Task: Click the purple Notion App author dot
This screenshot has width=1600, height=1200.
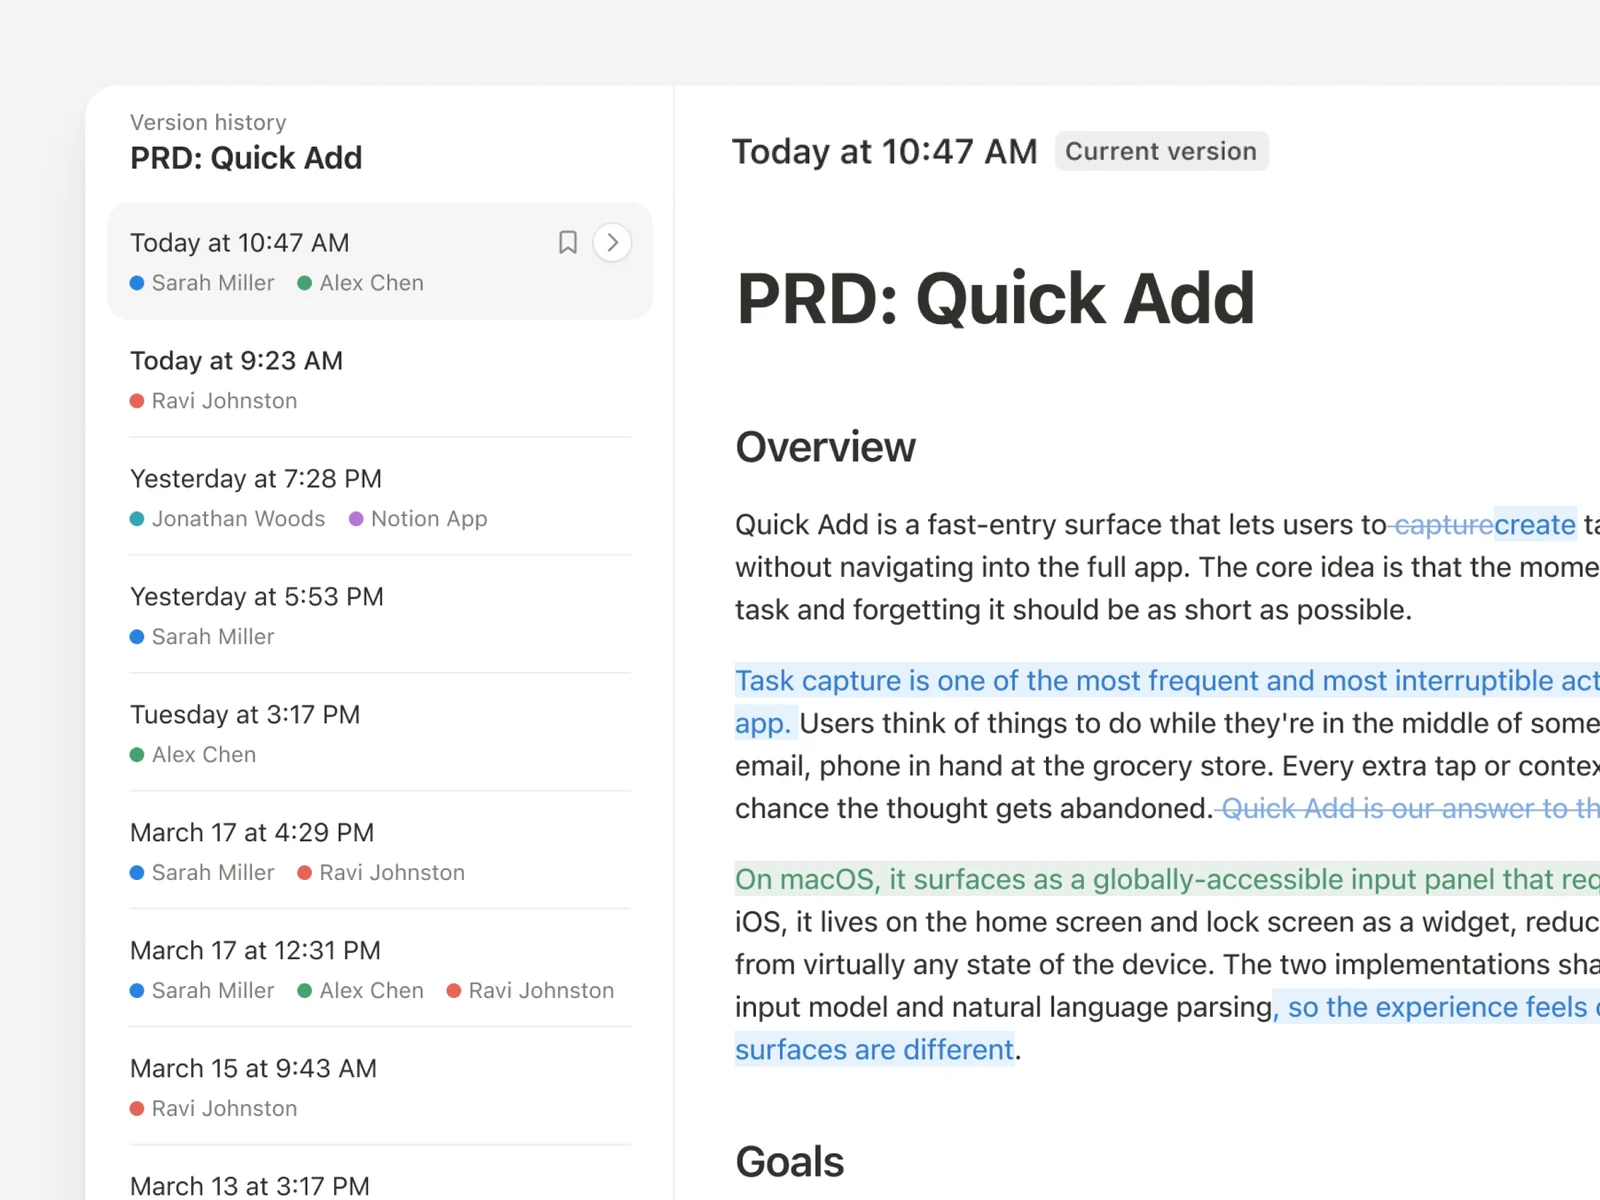Action: click(356, 519)
